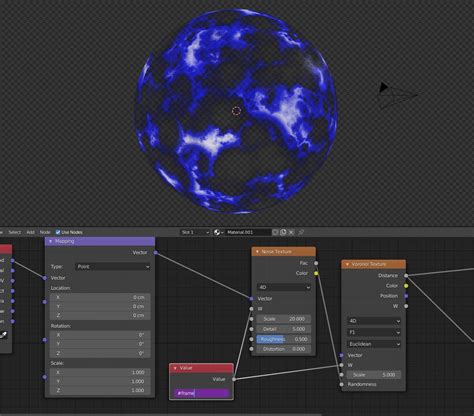
Task: Collapse the Value node triangle
Action: (175, 368)
